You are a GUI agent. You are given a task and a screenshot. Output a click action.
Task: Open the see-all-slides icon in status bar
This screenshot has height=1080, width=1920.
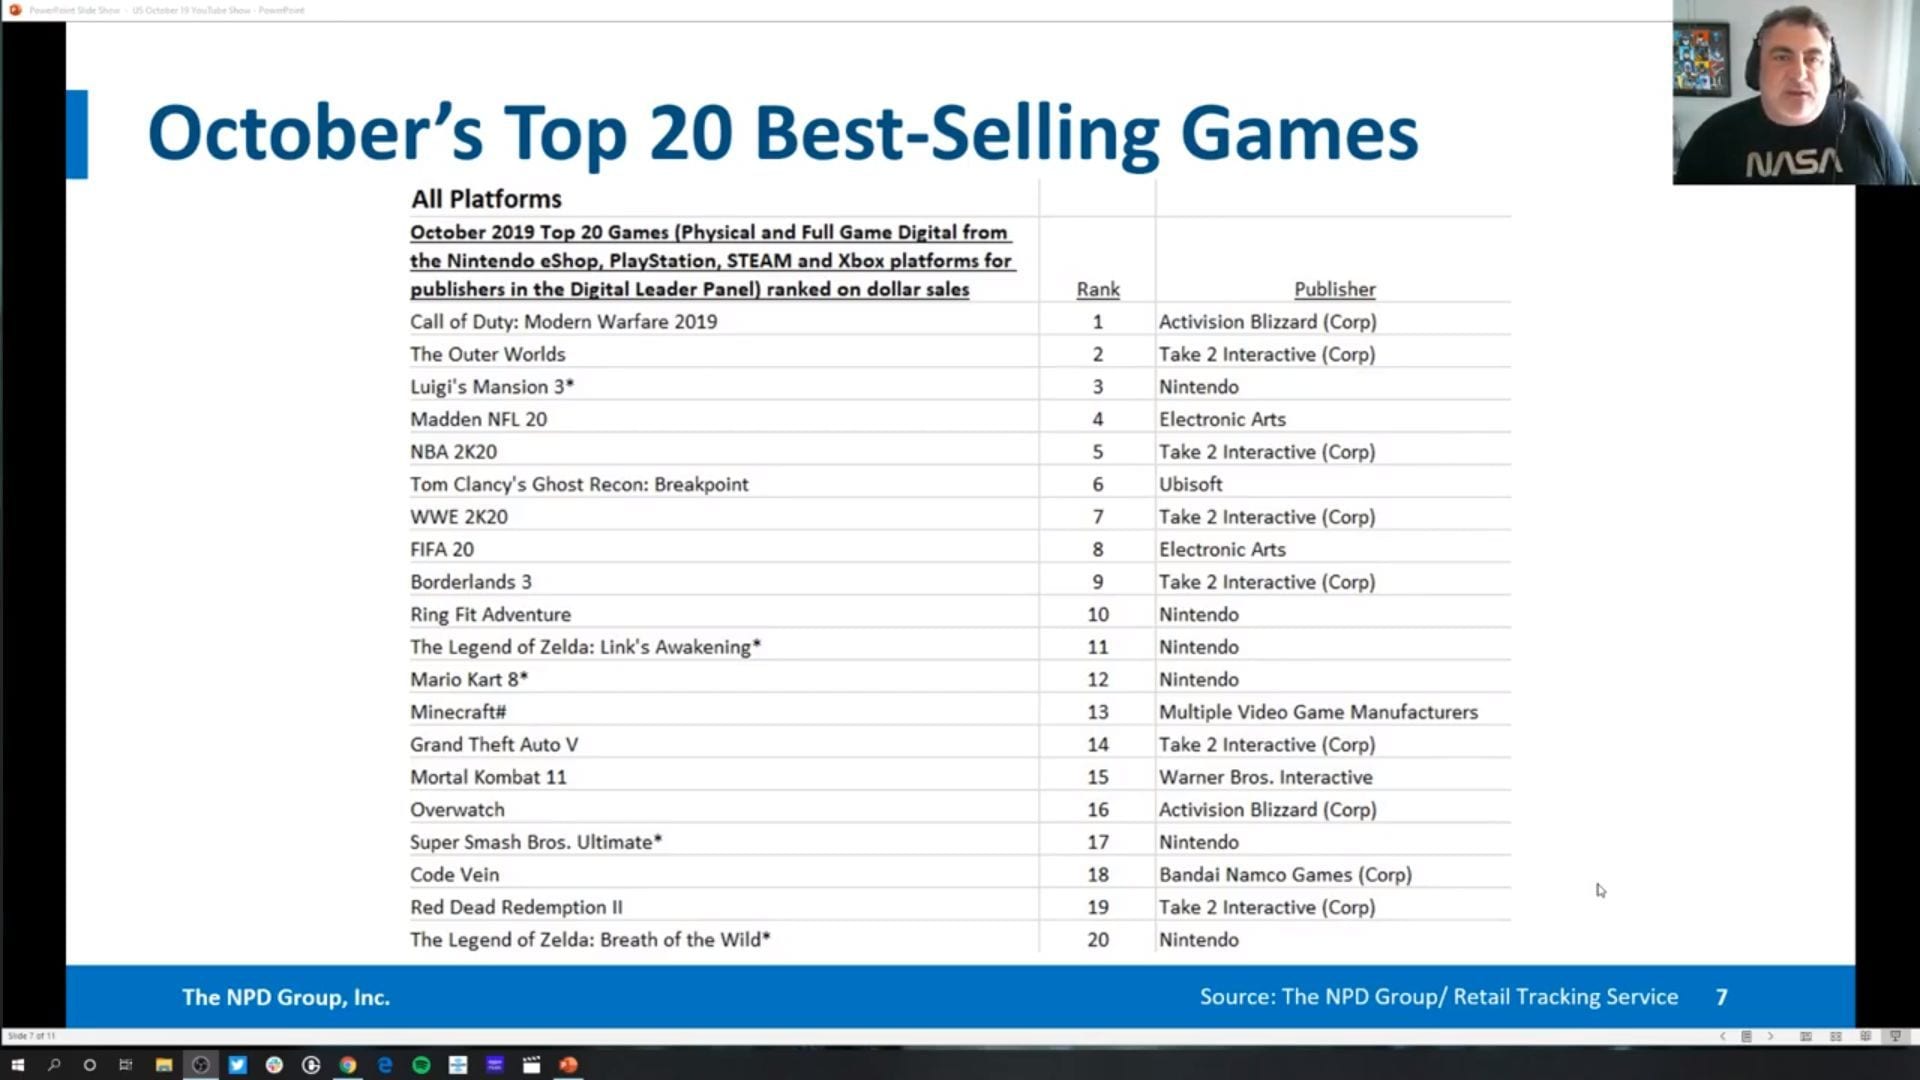point(1746,1036)
